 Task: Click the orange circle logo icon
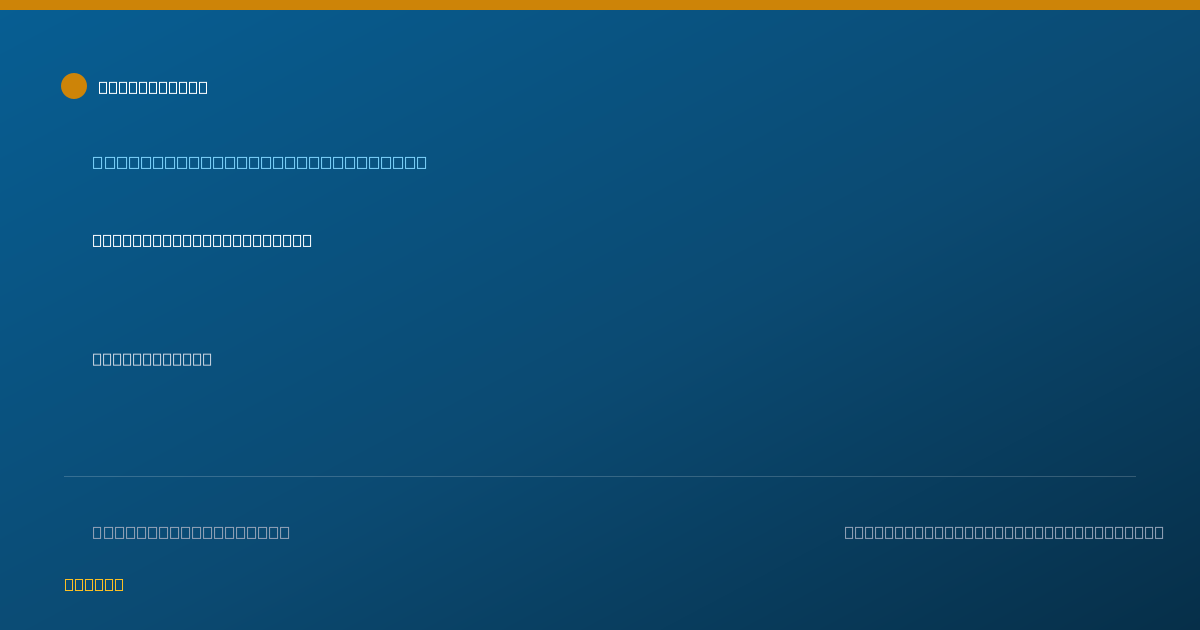(x=74, y=86)
